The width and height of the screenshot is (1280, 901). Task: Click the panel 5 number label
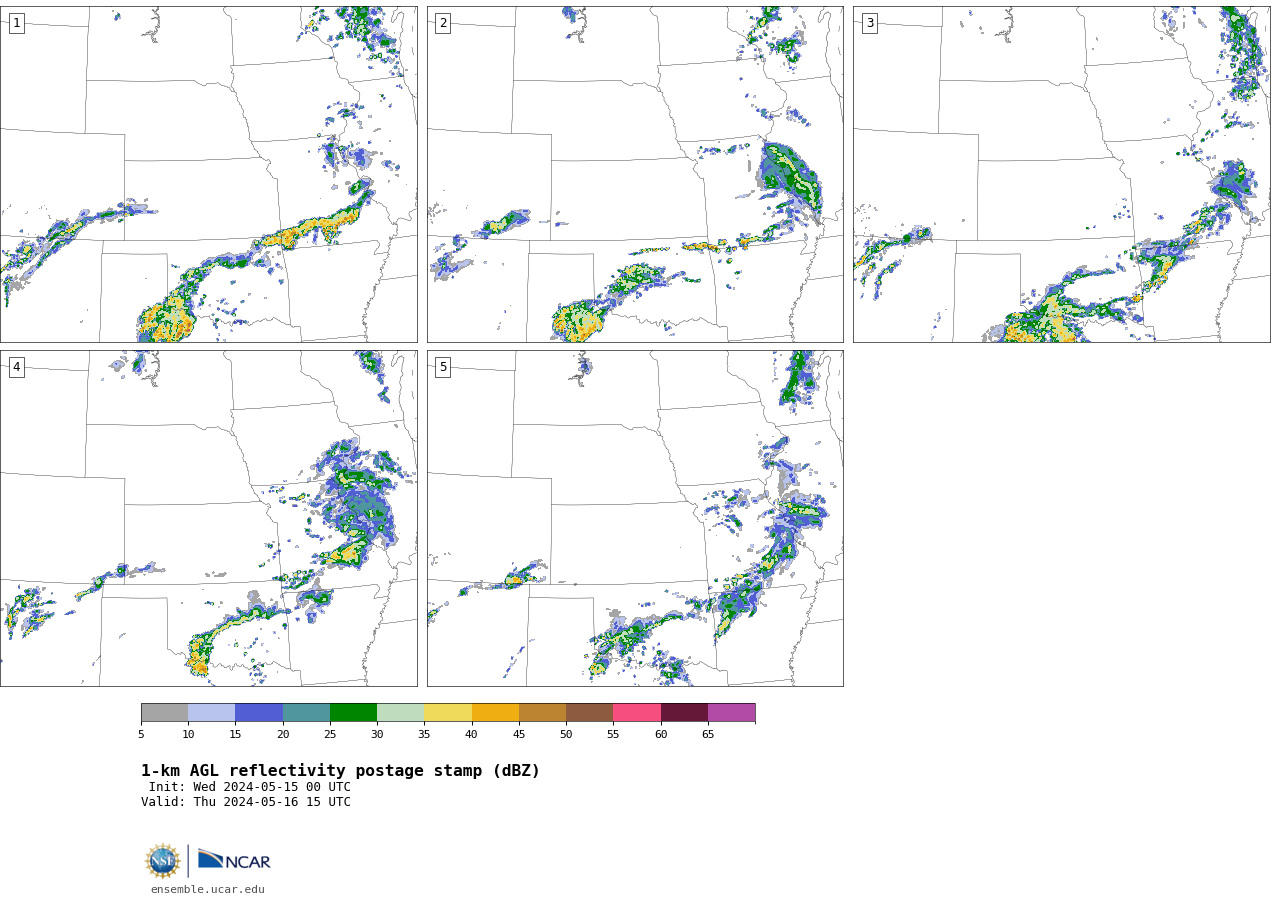[x=443, y=367]
